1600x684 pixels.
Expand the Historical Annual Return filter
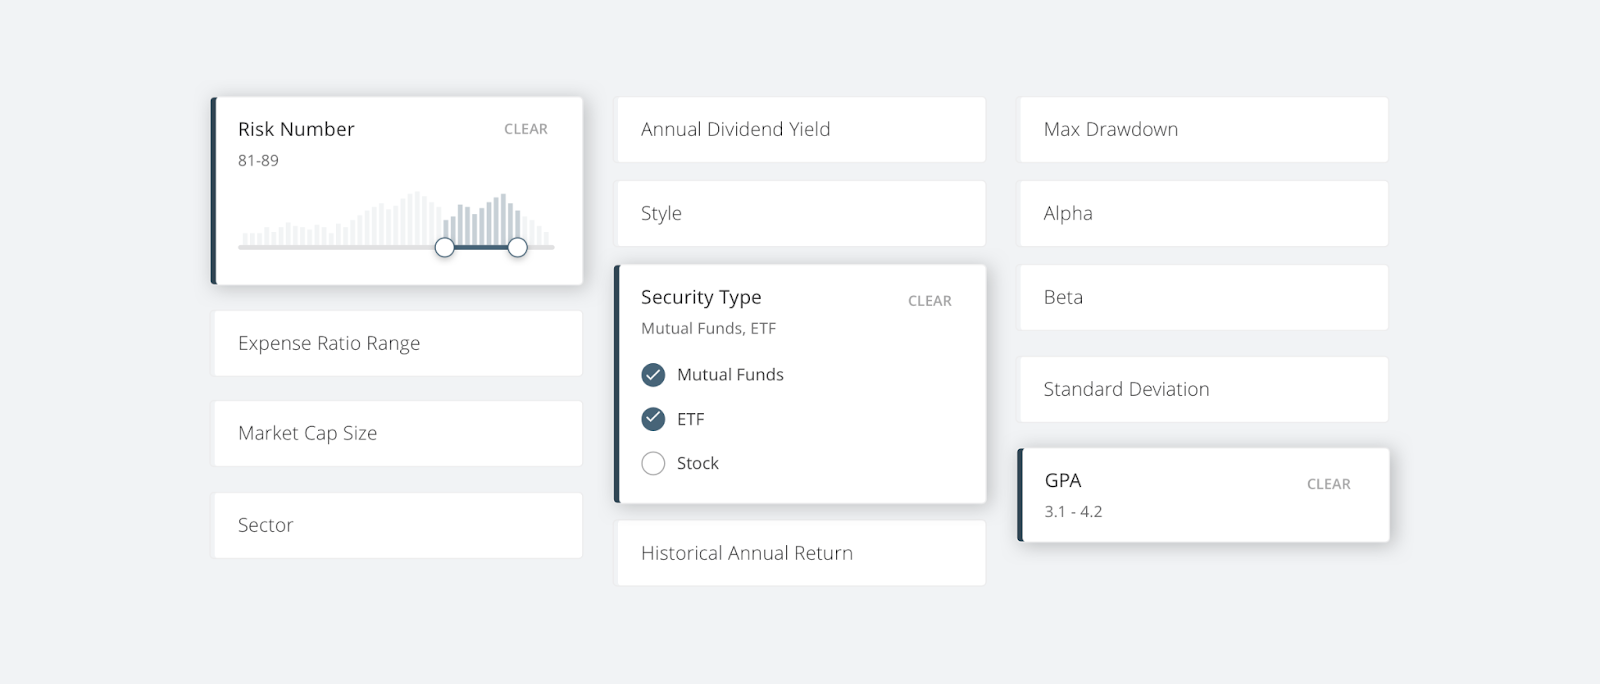tap(800, 553)
